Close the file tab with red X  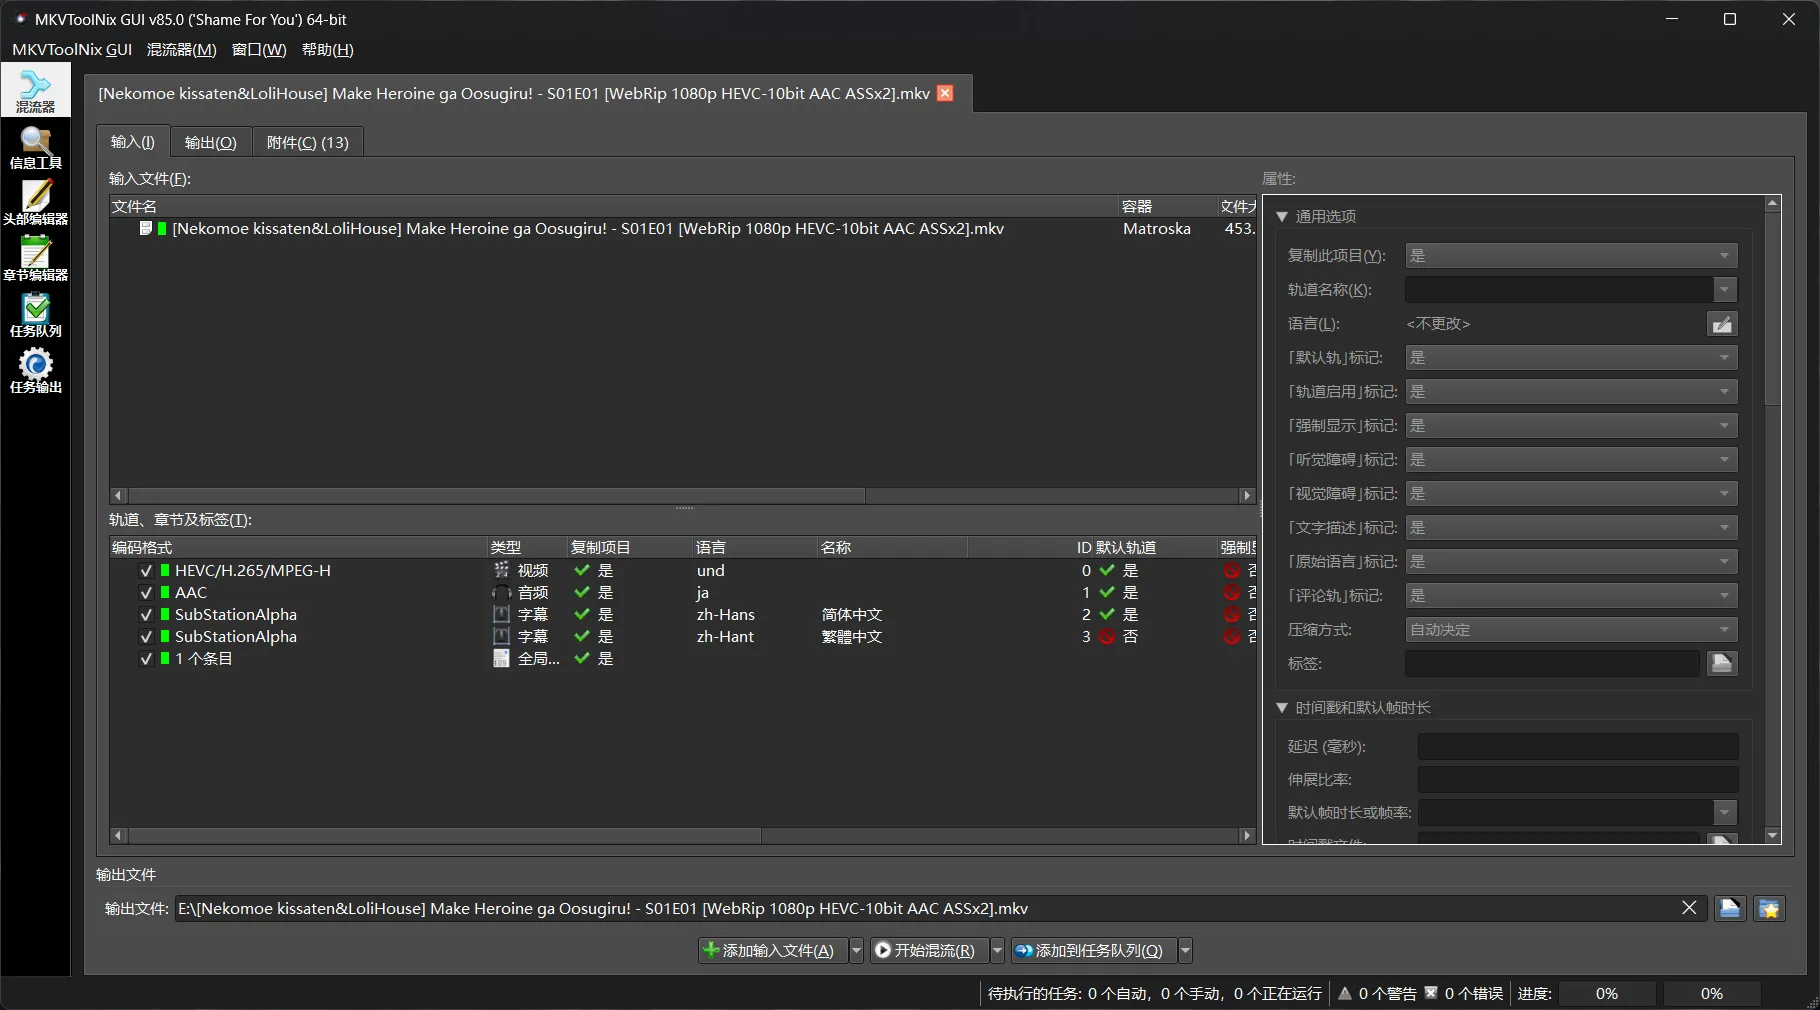coord(945,93)
